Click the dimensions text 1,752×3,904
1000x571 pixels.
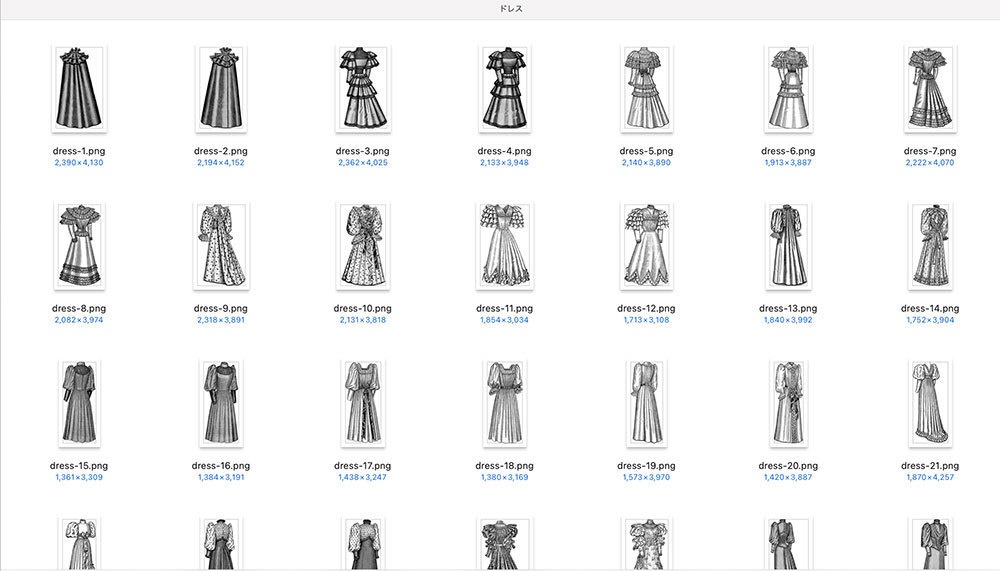[930, 320]
